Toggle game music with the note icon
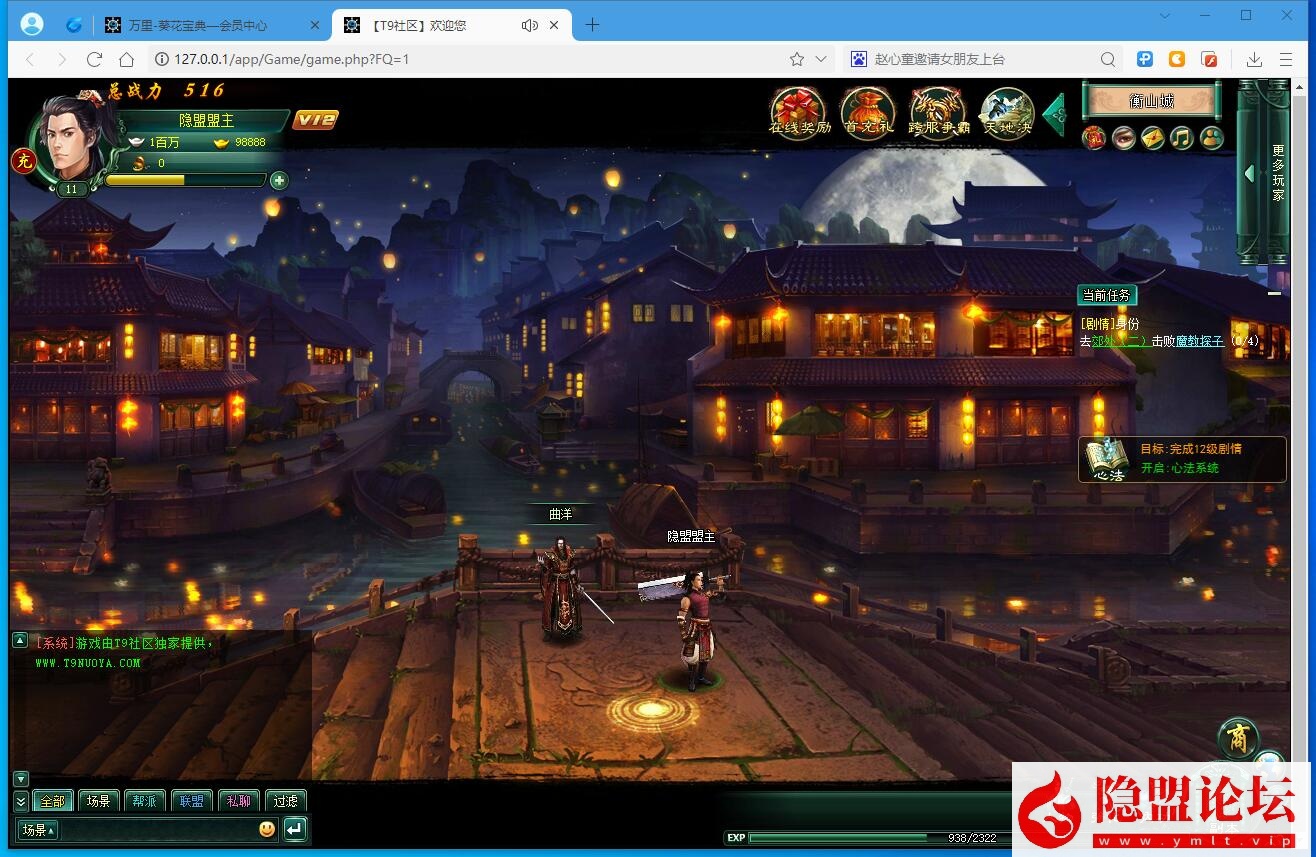This screenshot has width=1316, height=857. pos(1182,138)
